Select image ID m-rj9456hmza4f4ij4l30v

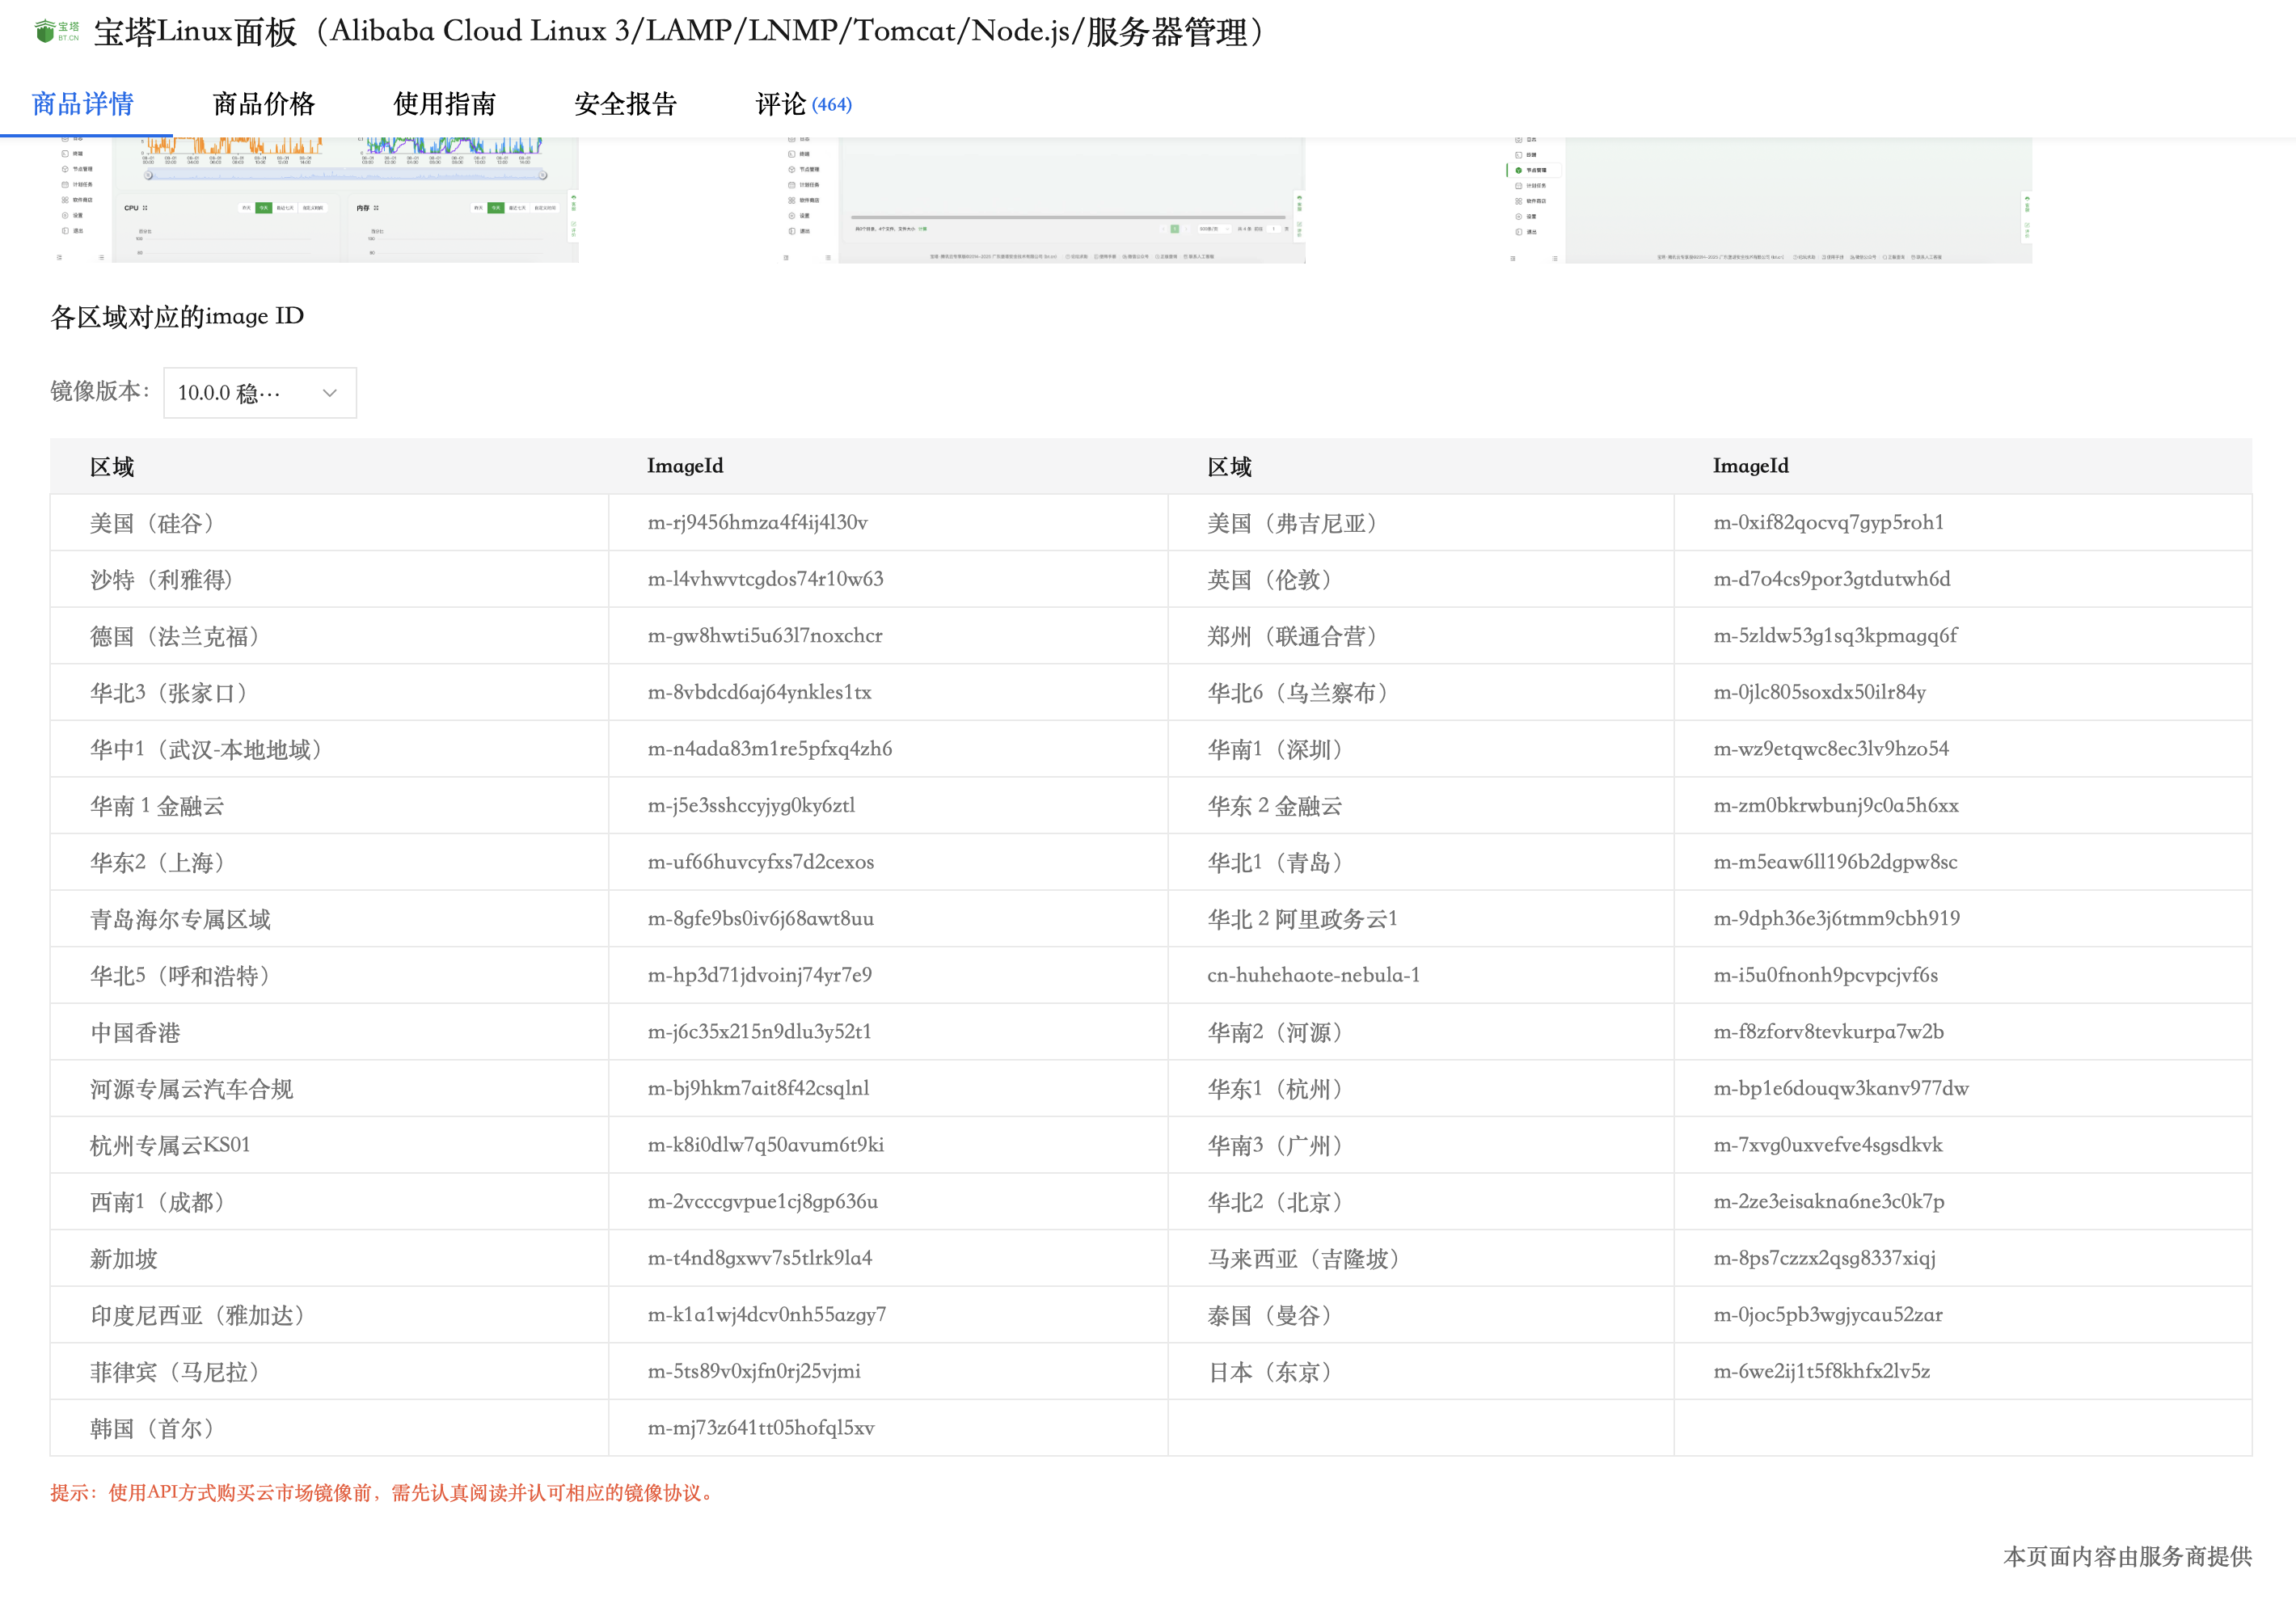pyautogui.click(x=758, y=522)
